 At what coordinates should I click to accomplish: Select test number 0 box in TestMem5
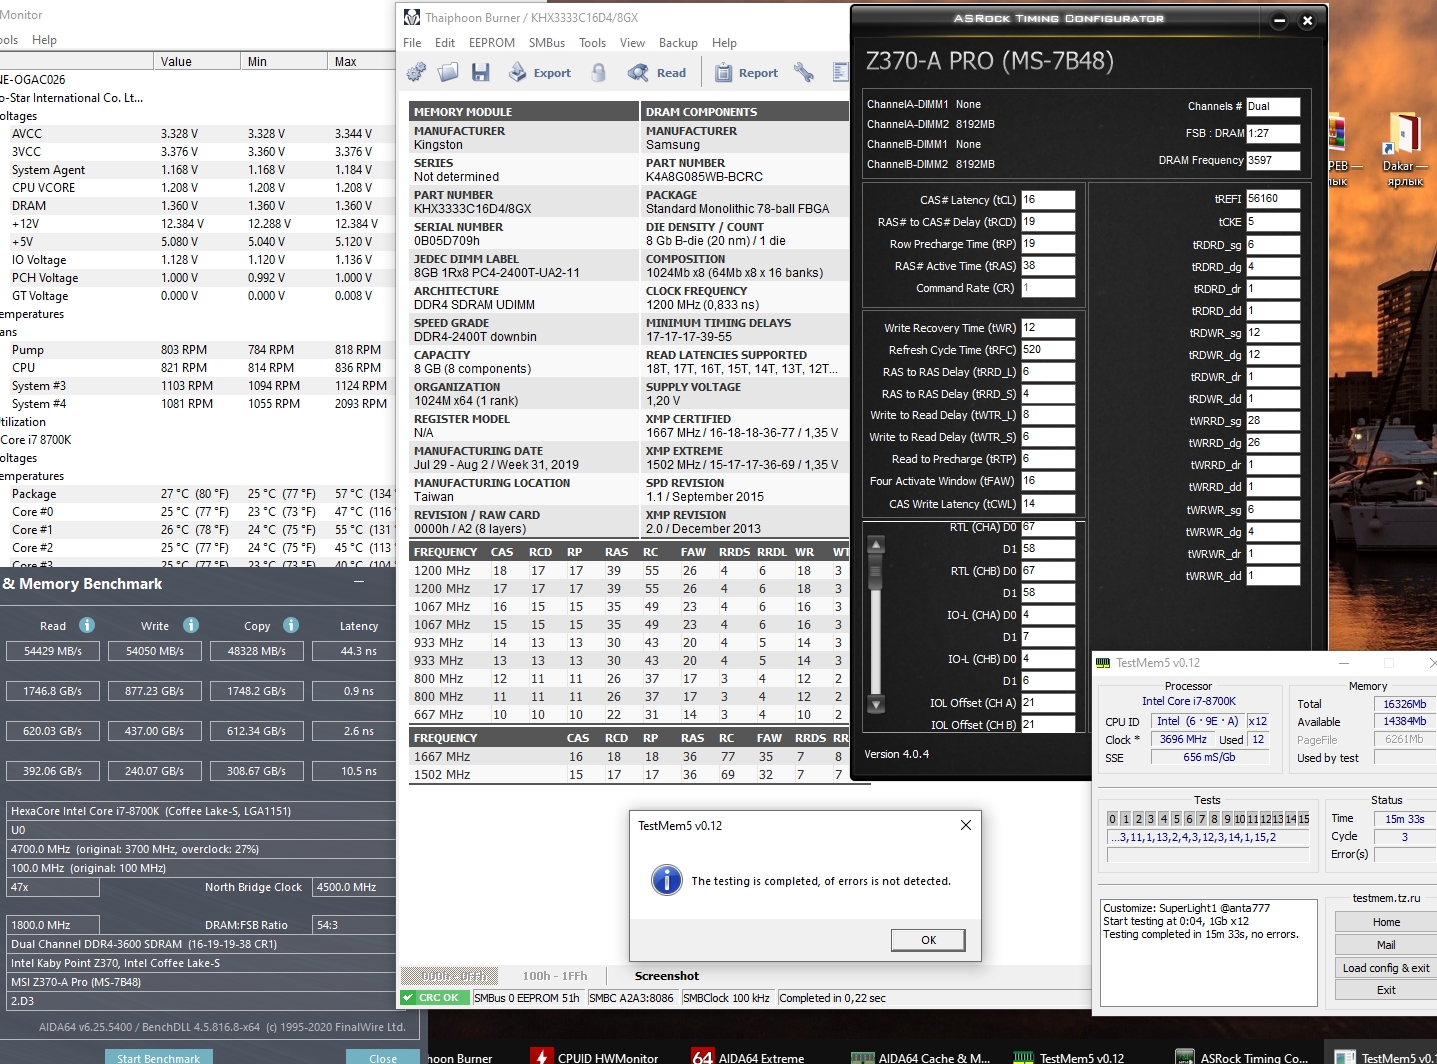click(x=1112, y=819)
